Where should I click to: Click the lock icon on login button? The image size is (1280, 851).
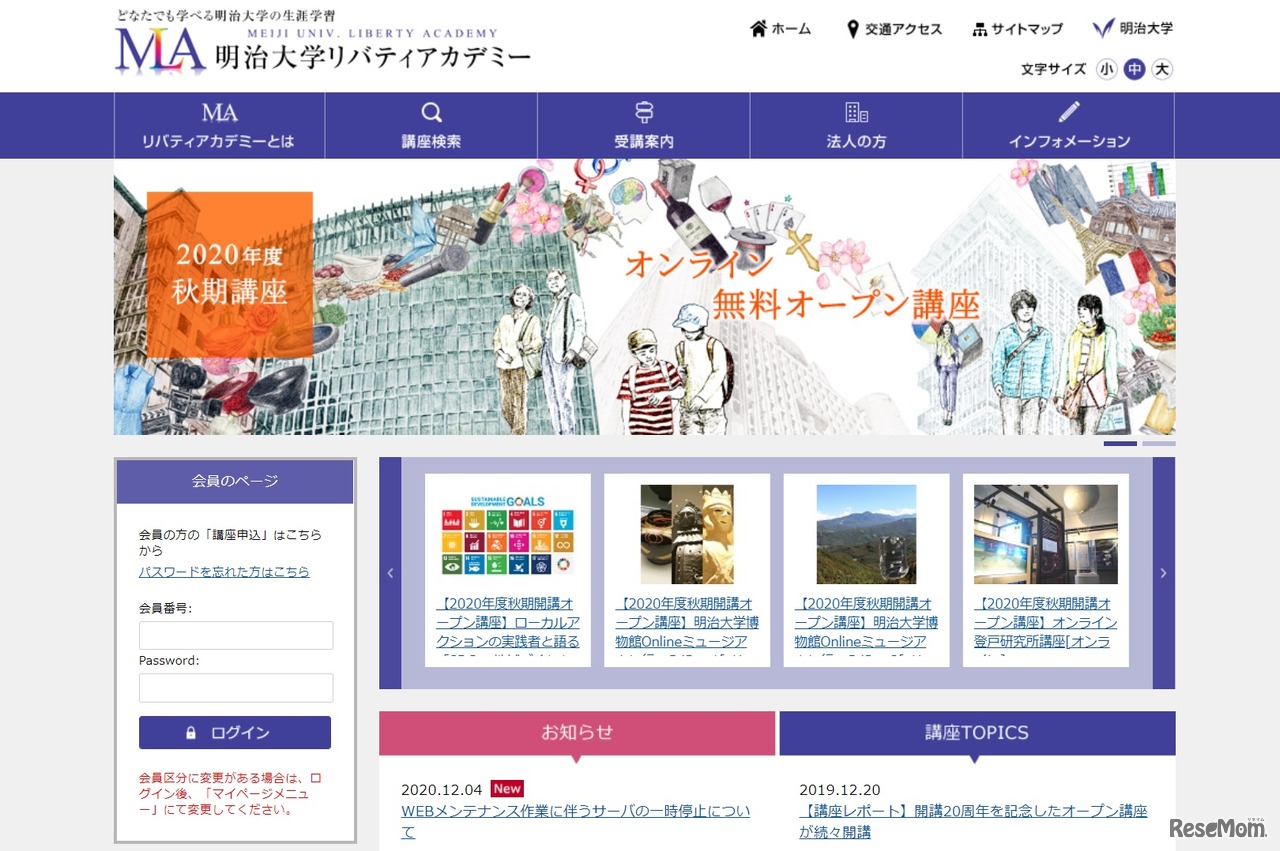(191, 733)
